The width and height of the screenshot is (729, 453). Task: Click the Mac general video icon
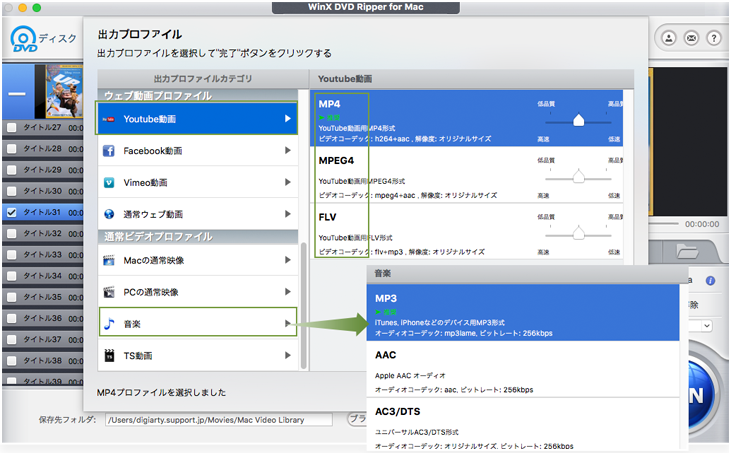pos(109,260)
